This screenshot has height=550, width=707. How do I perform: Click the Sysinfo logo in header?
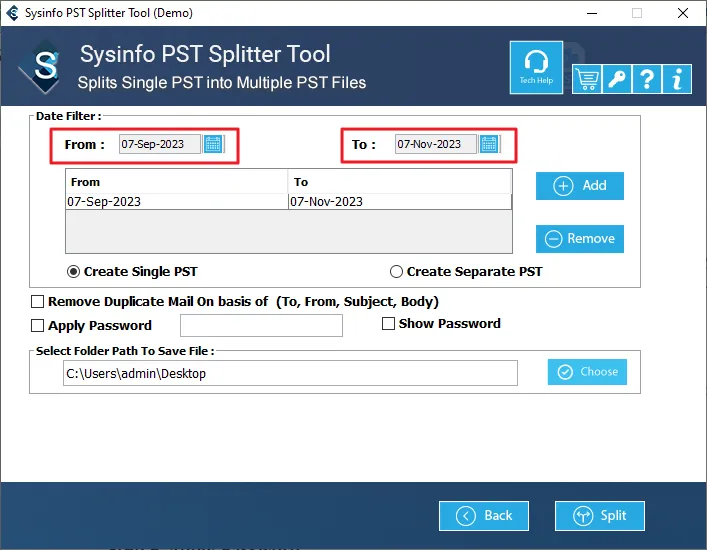pos(41,67)
